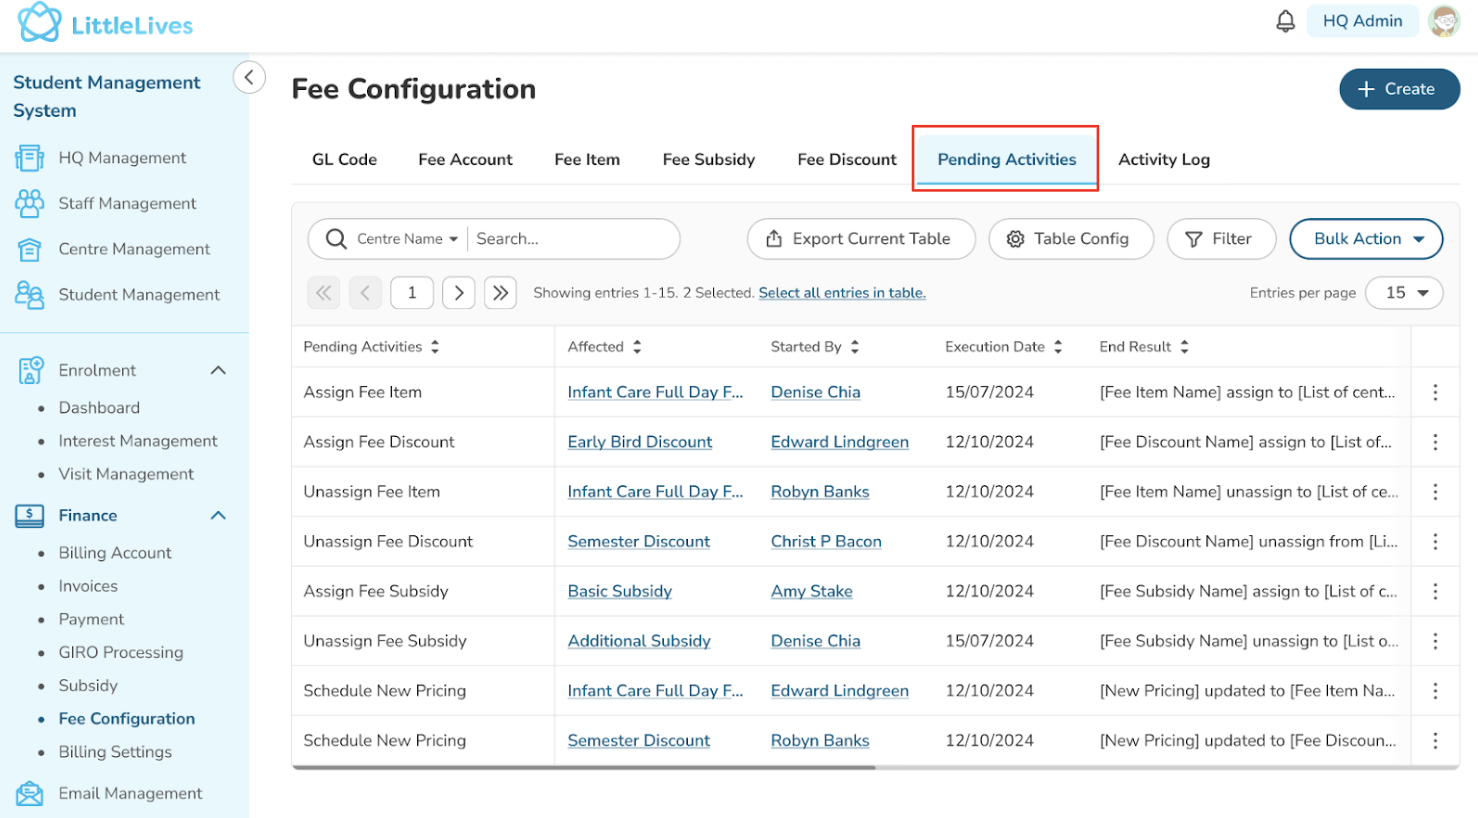The width and height of the screenshot is (1478, 818).
Task: Click the horizontal scrollbar under the table
Action: (x=583, y=767)
